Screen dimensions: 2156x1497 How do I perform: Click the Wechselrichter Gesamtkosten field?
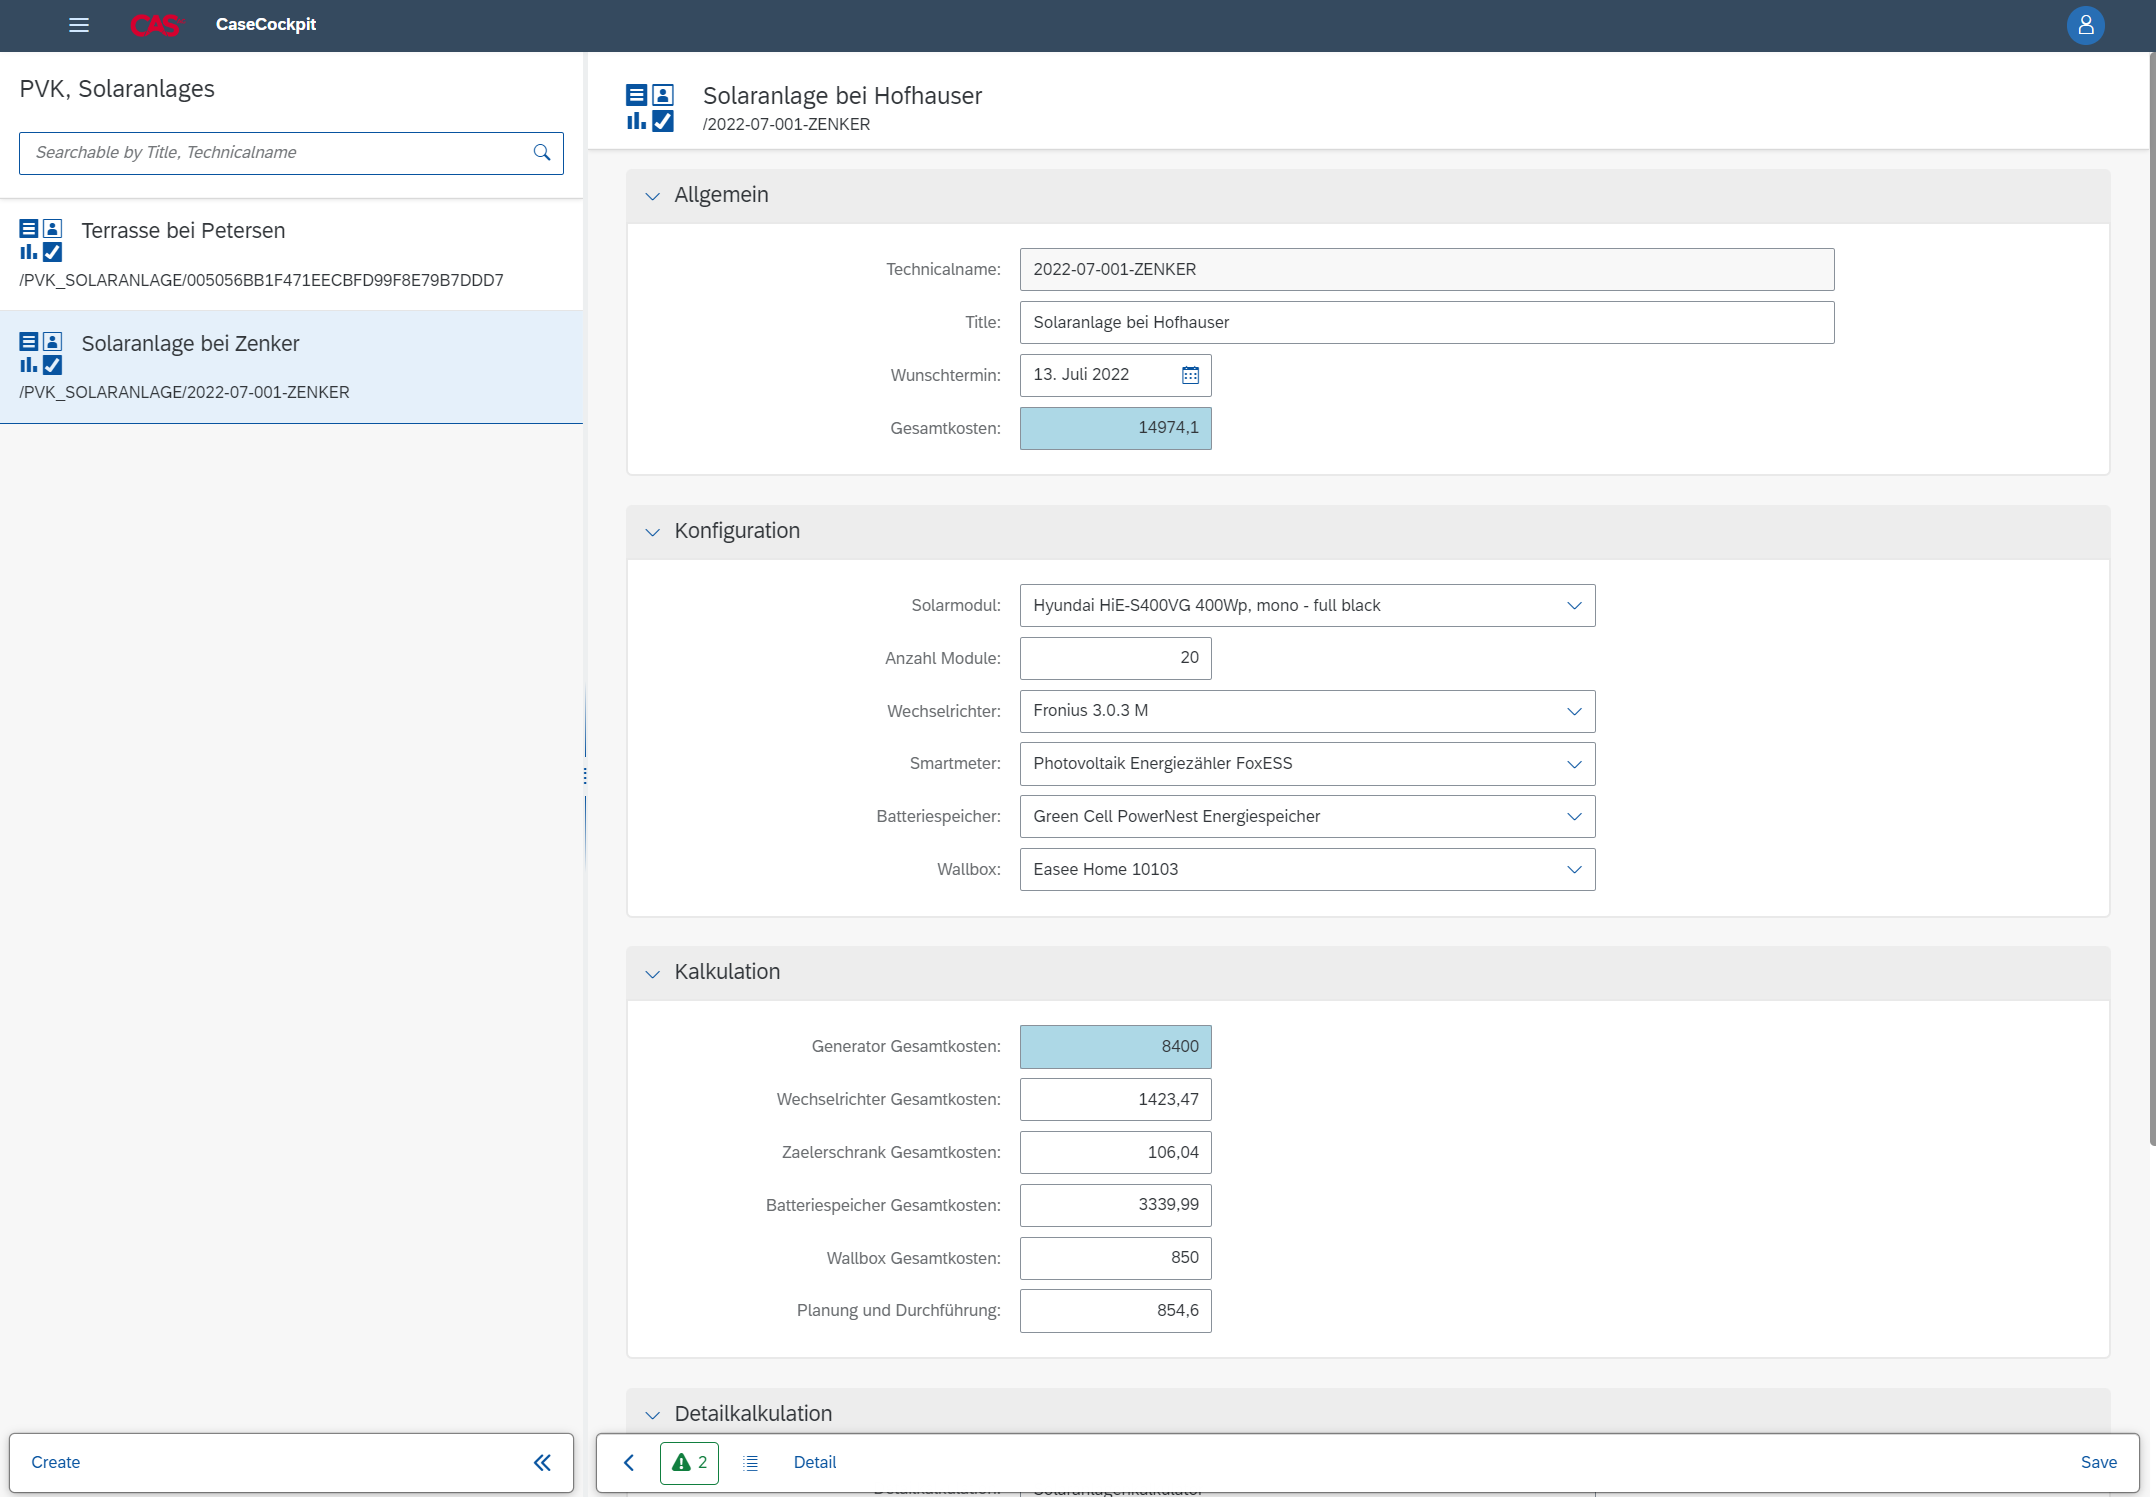click(x=1116, y=1100)
